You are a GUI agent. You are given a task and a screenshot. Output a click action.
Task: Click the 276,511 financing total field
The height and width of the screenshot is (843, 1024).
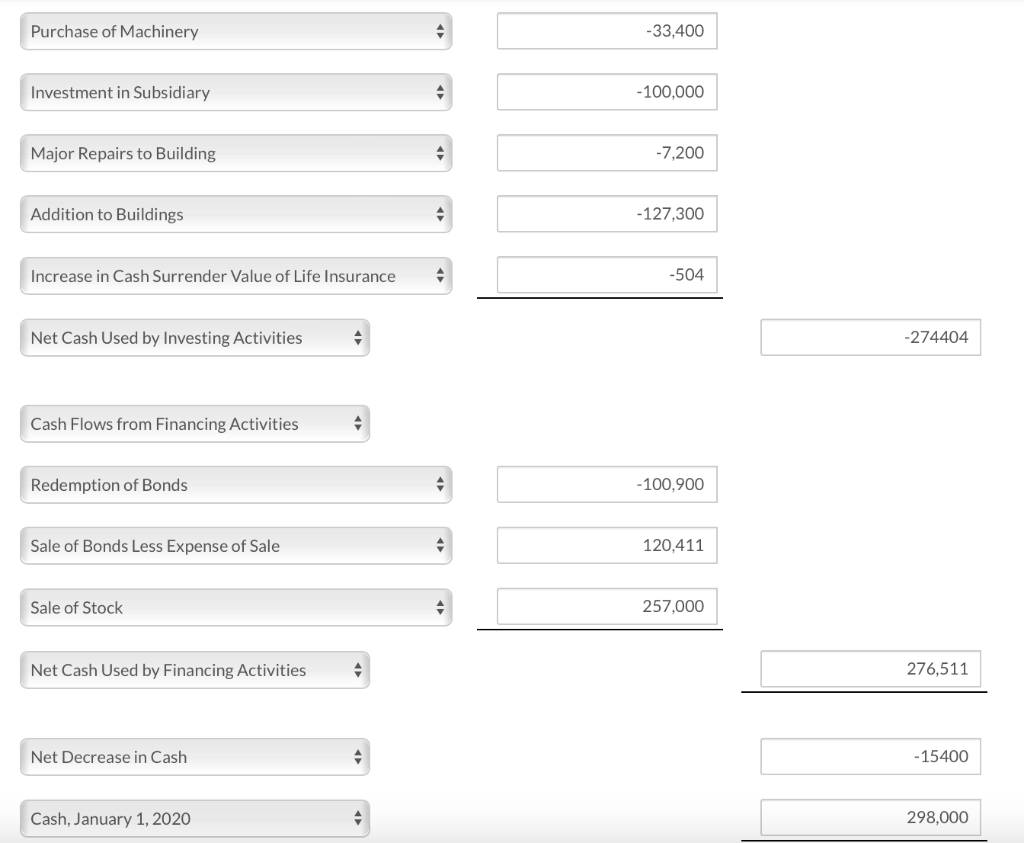point(870,669)
